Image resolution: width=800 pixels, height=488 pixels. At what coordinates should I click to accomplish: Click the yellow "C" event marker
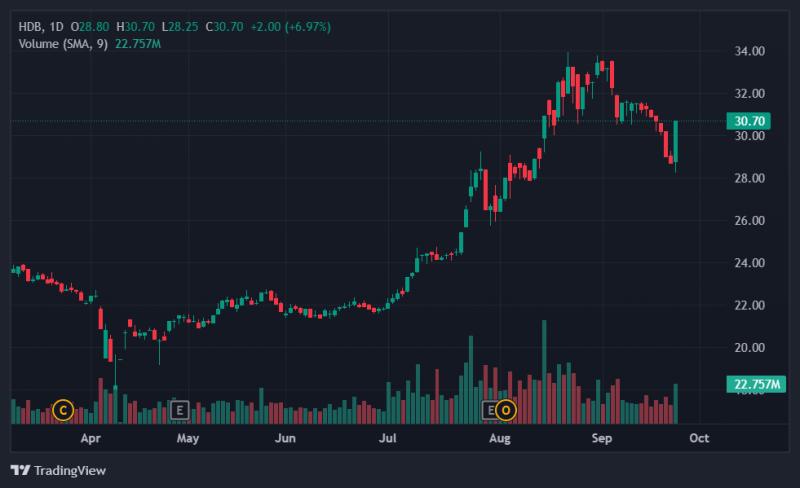[x=63, y=410]
